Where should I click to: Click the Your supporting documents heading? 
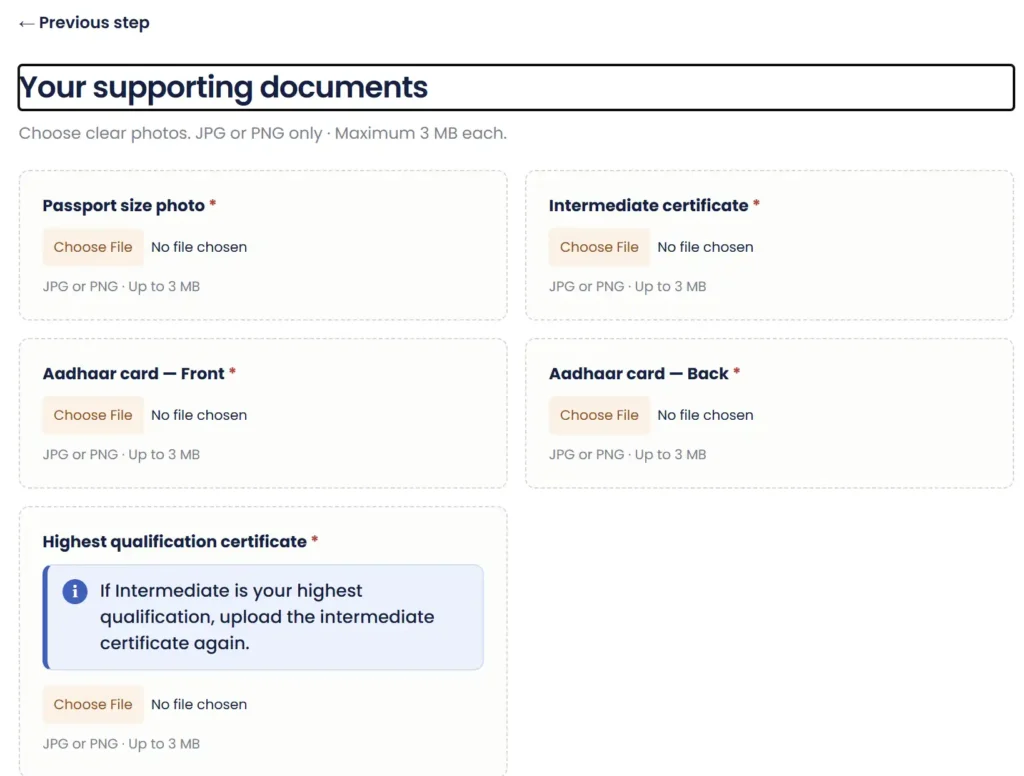223,88
